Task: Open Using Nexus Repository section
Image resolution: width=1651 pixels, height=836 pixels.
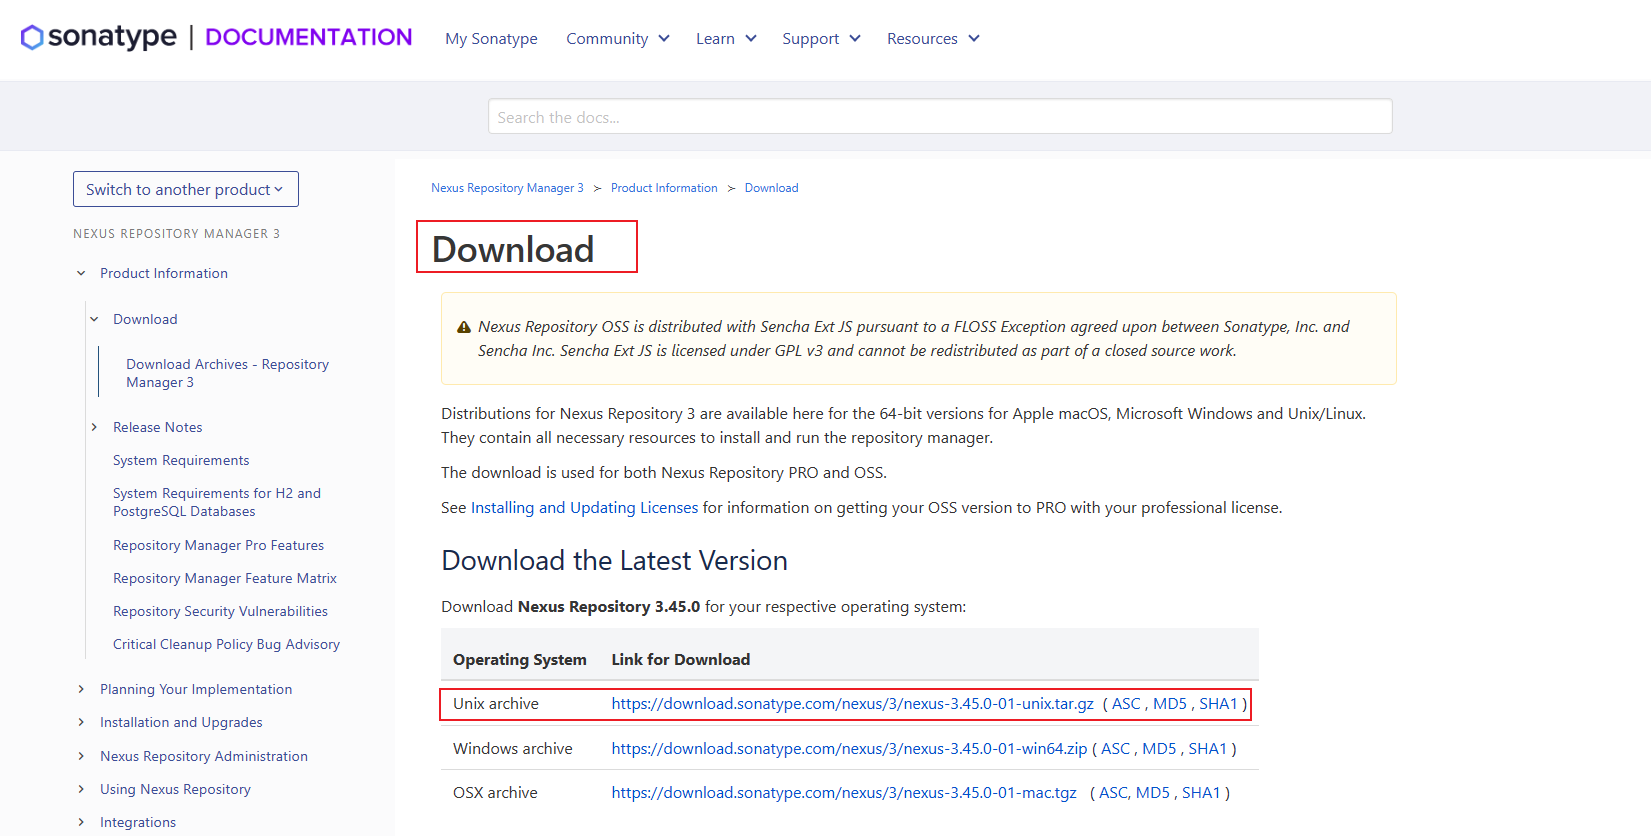Action: [175, 789]
